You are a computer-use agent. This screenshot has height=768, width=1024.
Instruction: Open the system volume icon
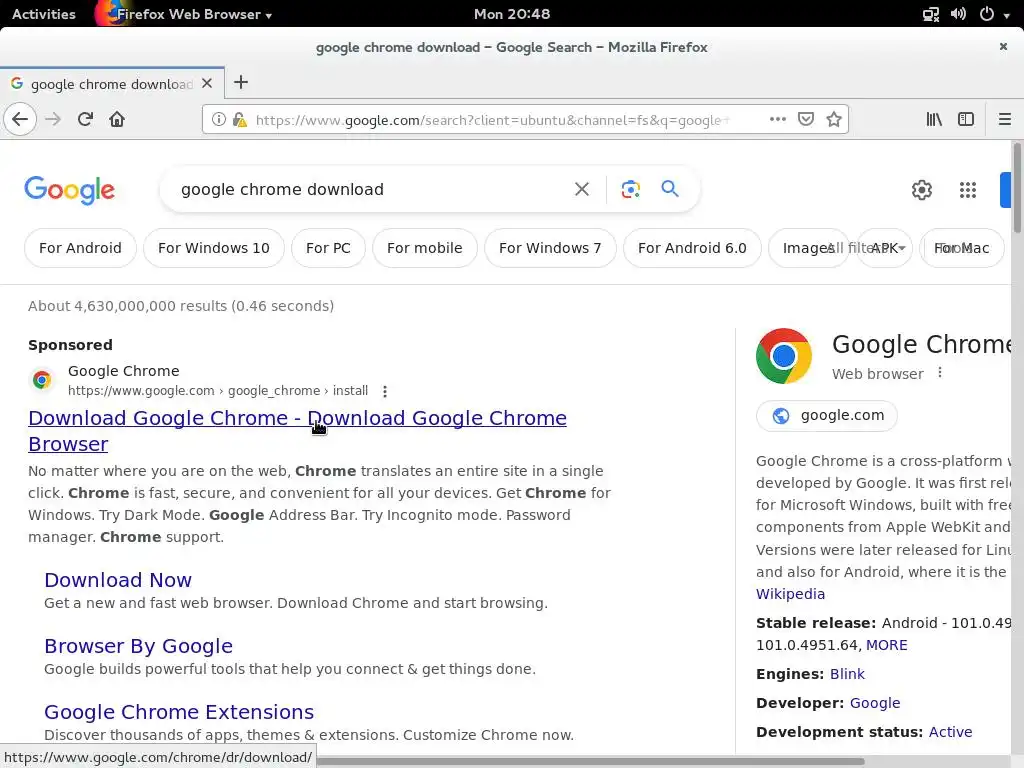[x=958, y=14]
